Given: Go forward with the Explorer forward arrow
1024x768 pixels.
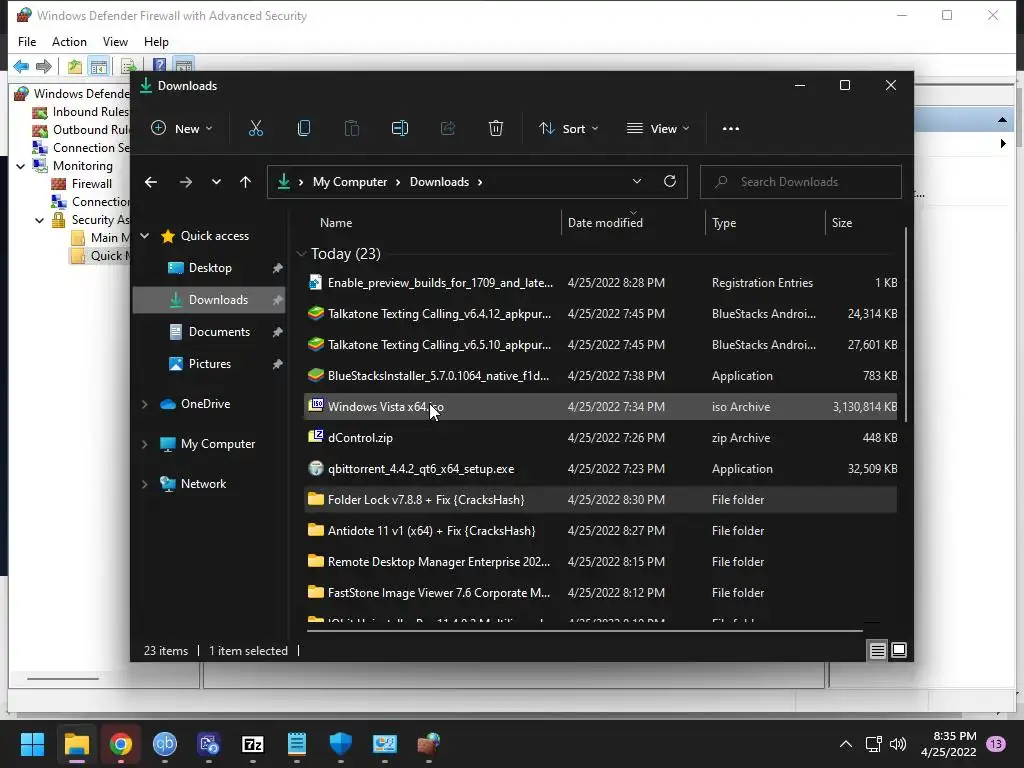Looking at the screenshot, I should pyautogui.click(x=185, y=182).
